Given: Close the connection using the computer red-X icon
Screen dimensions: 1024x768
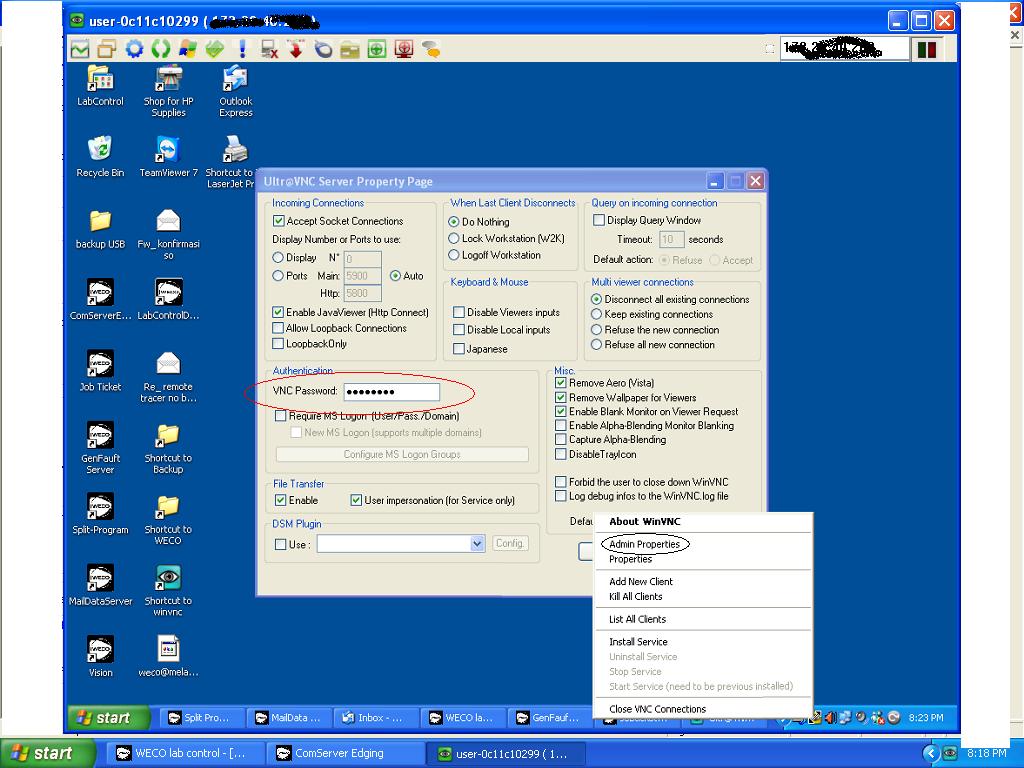Looking at the screenshot, I should pos(269,49).
